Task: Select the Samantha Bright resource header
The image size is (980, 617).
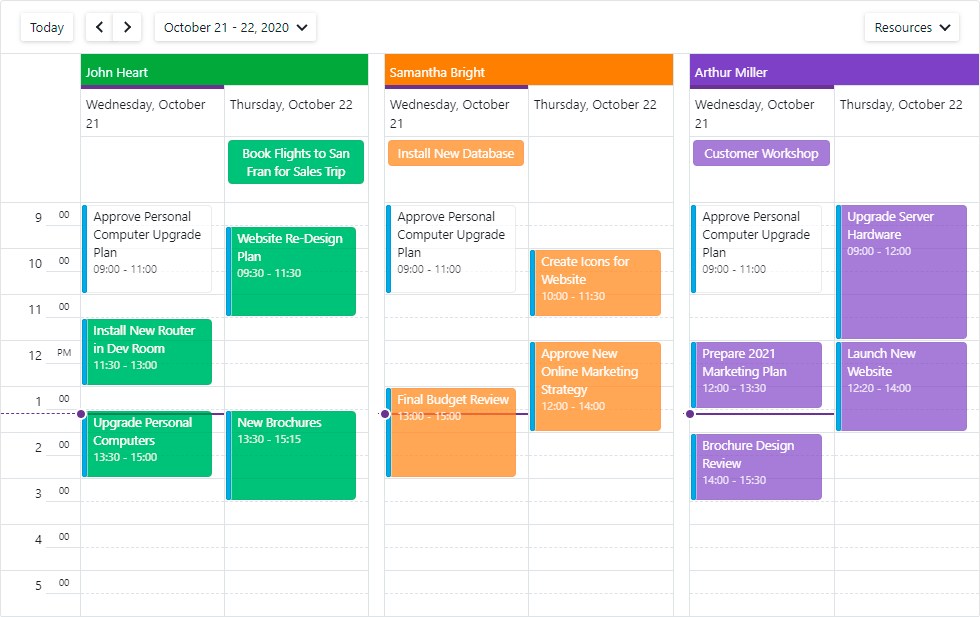Action: click(x=529, y=71)
